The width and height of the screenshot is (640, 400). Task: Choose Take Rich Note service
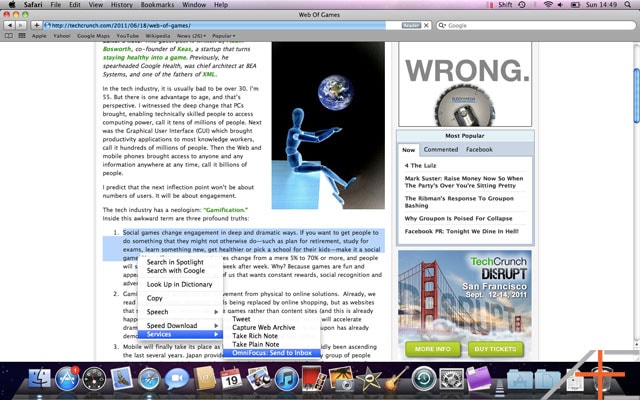pyautogui.click(x=272, y=336)
